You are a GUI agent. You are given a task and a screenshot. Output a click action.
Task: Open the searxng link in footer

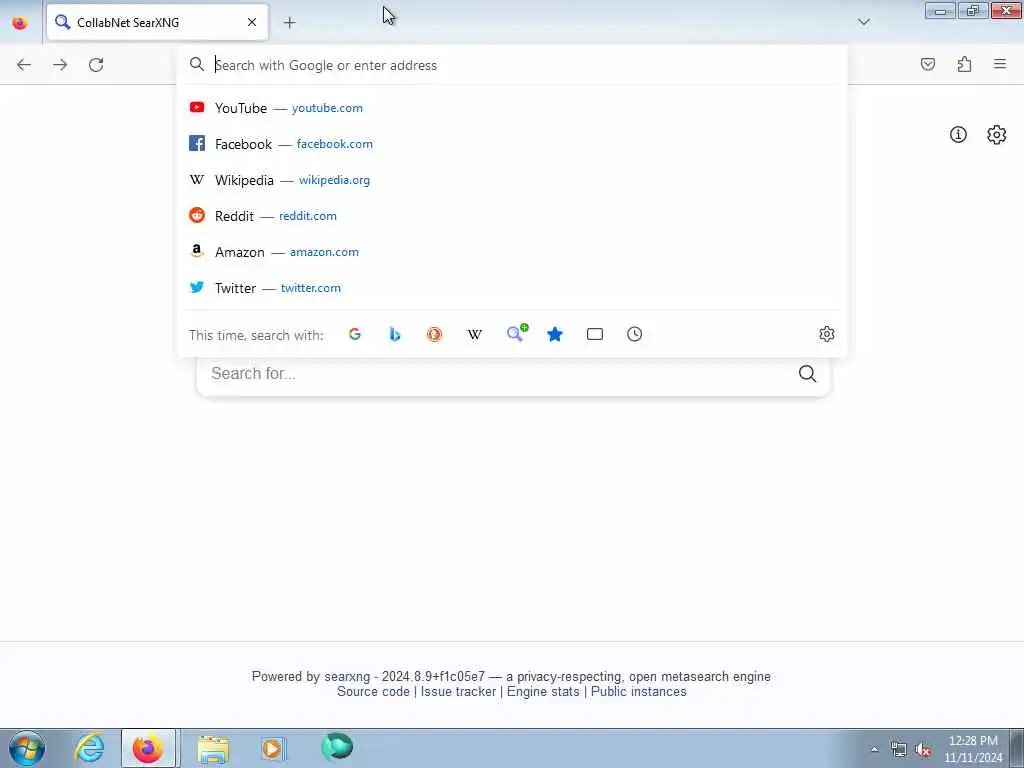coord(347,677)
